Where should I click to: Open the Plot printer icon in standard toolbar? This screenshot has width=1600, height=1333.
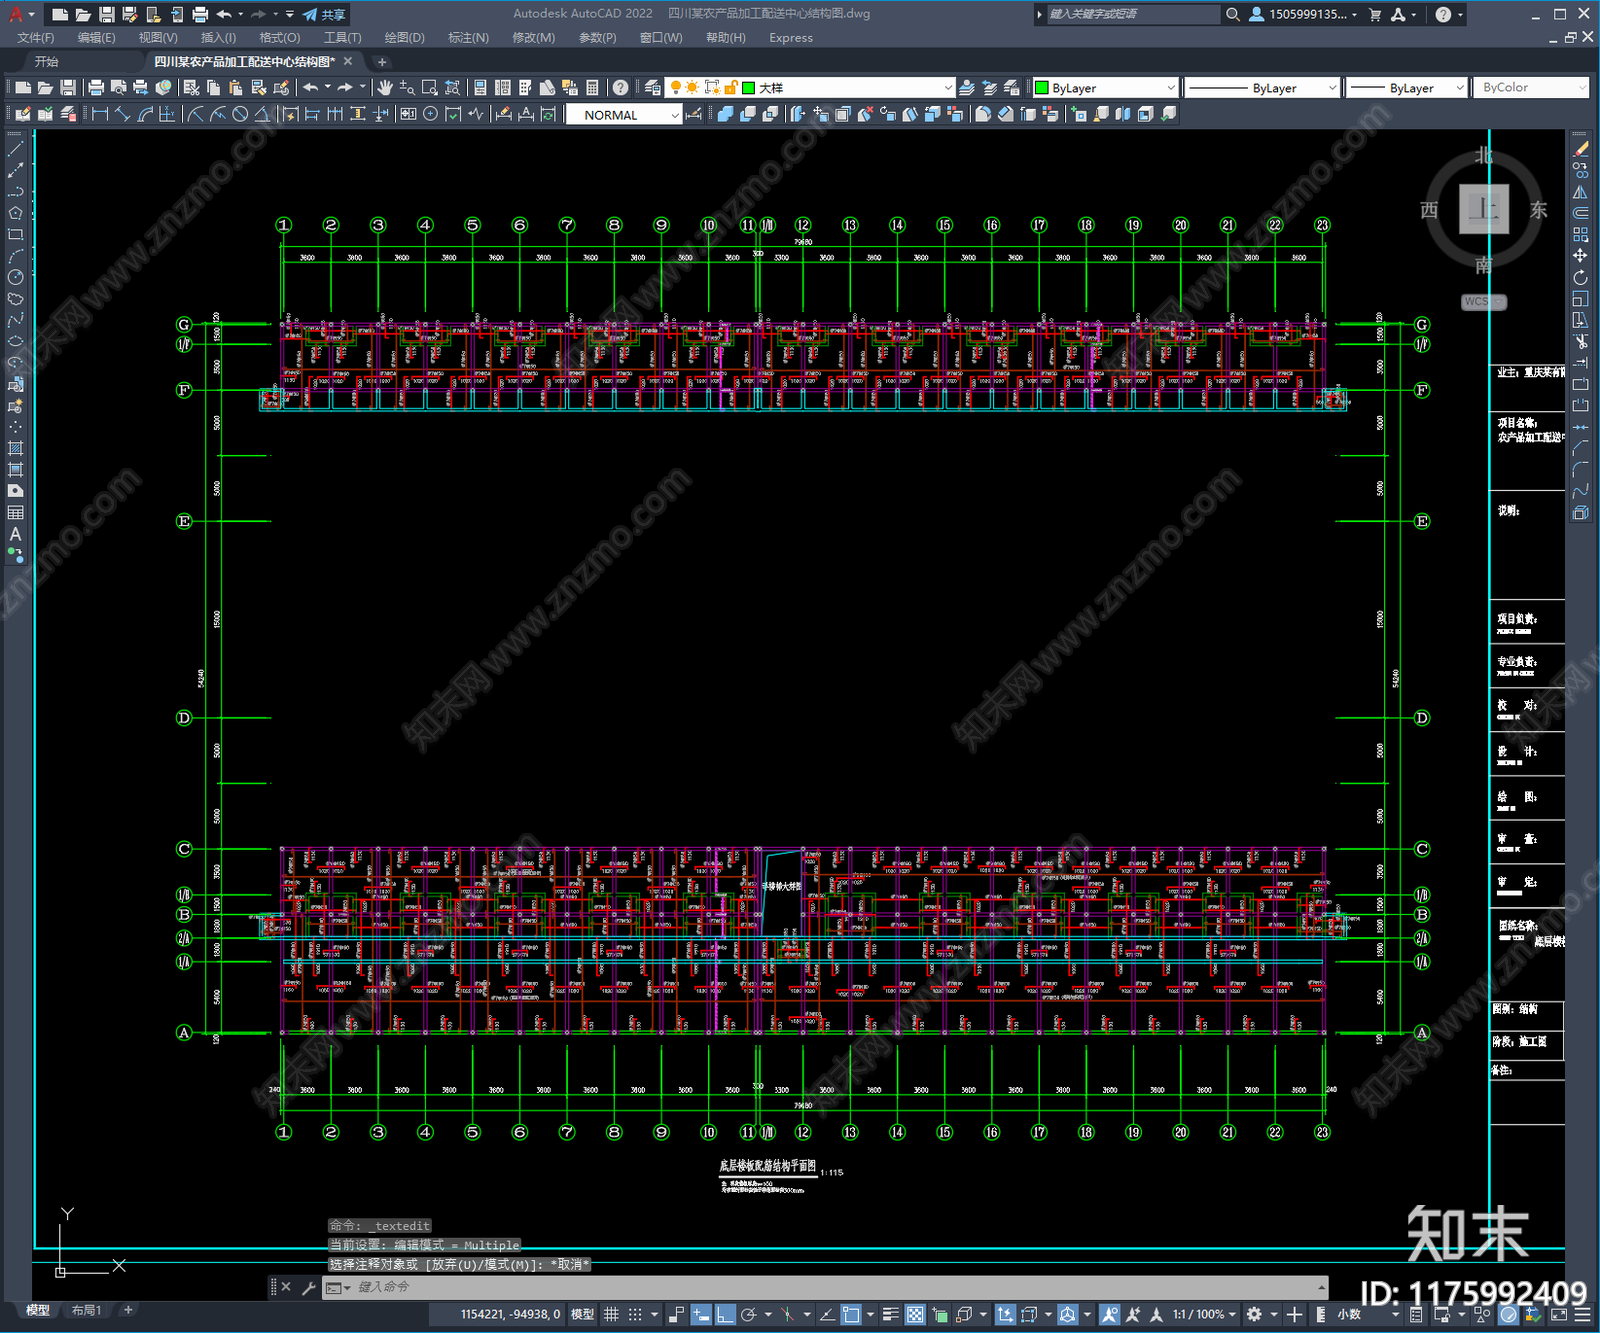(96, 88)
